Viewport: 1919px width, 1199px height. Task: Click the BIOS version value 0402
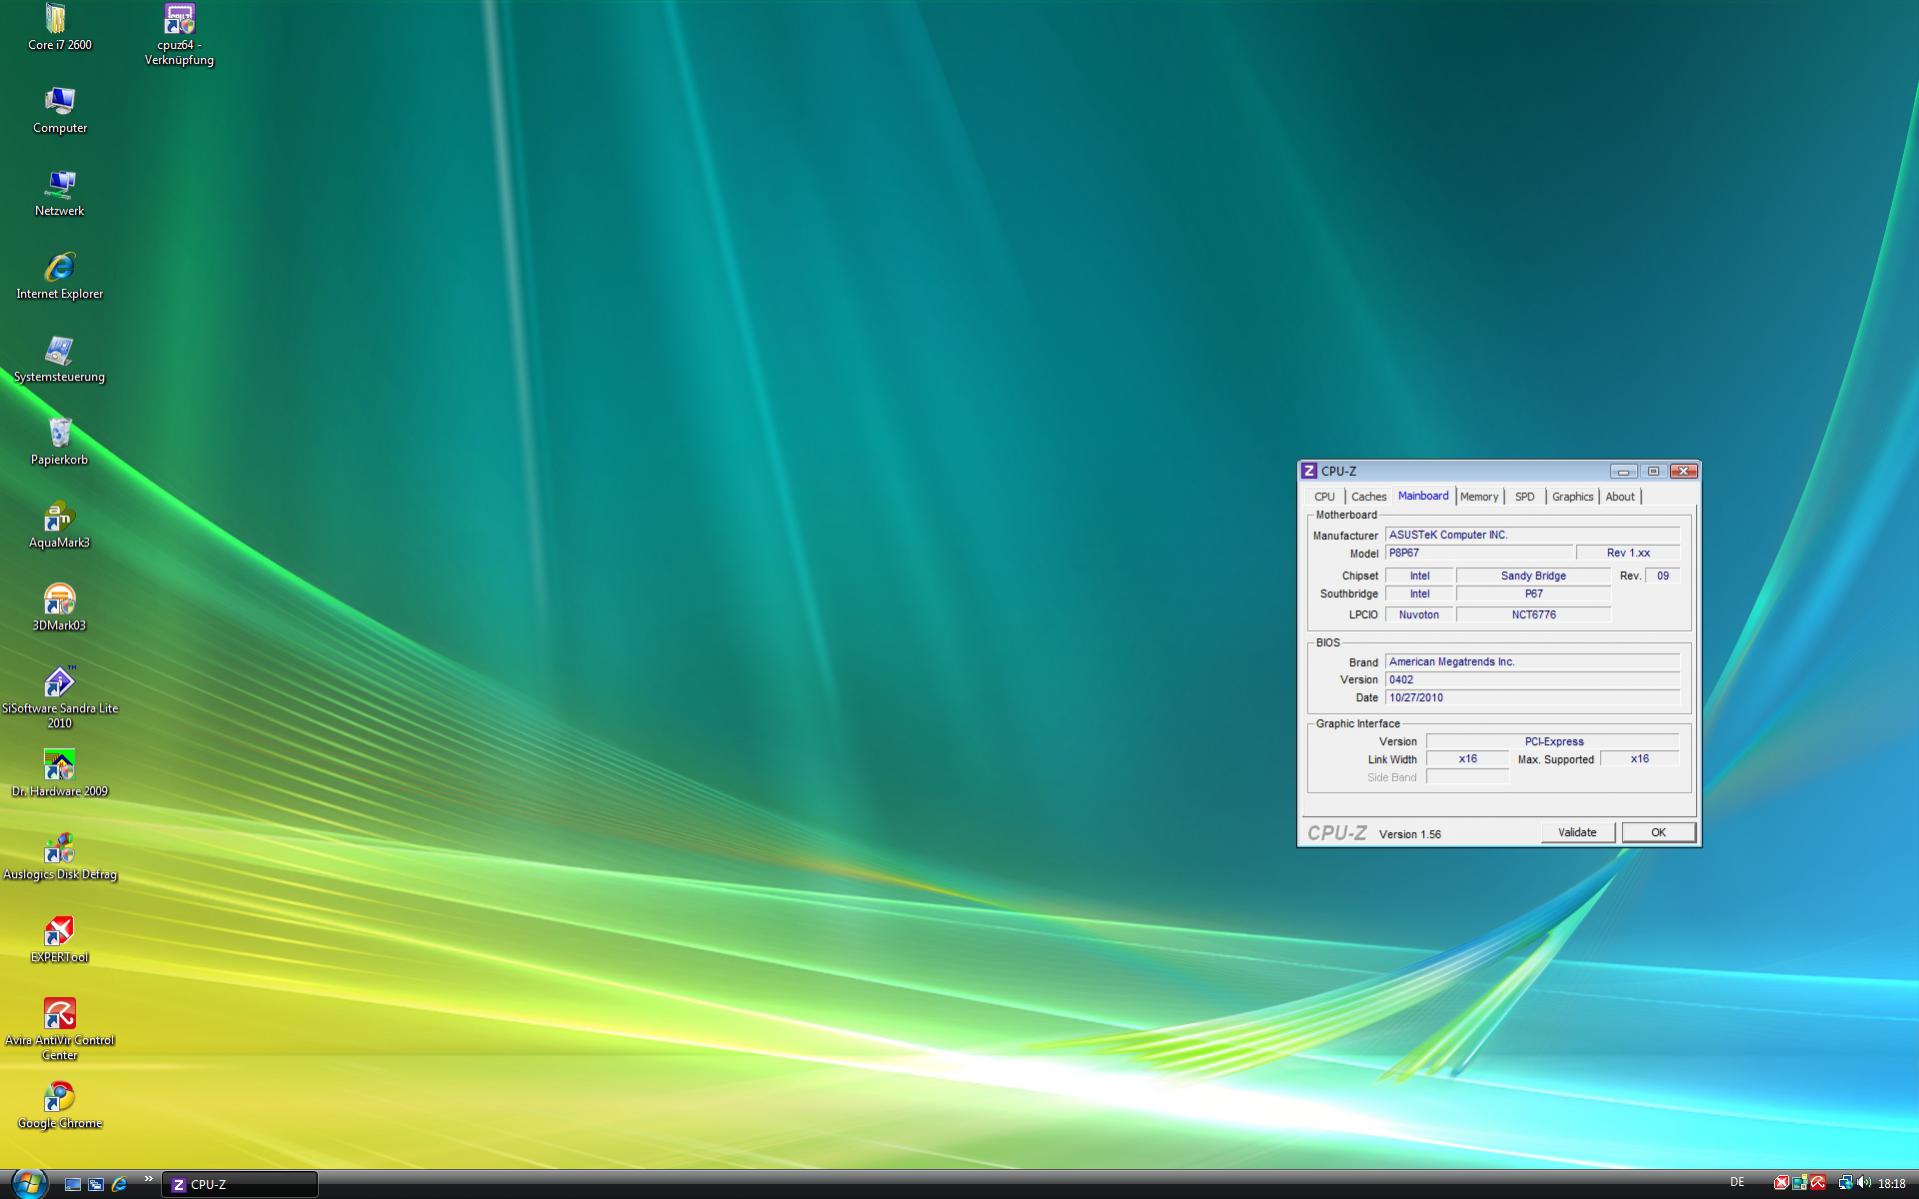click(1532, 680)
